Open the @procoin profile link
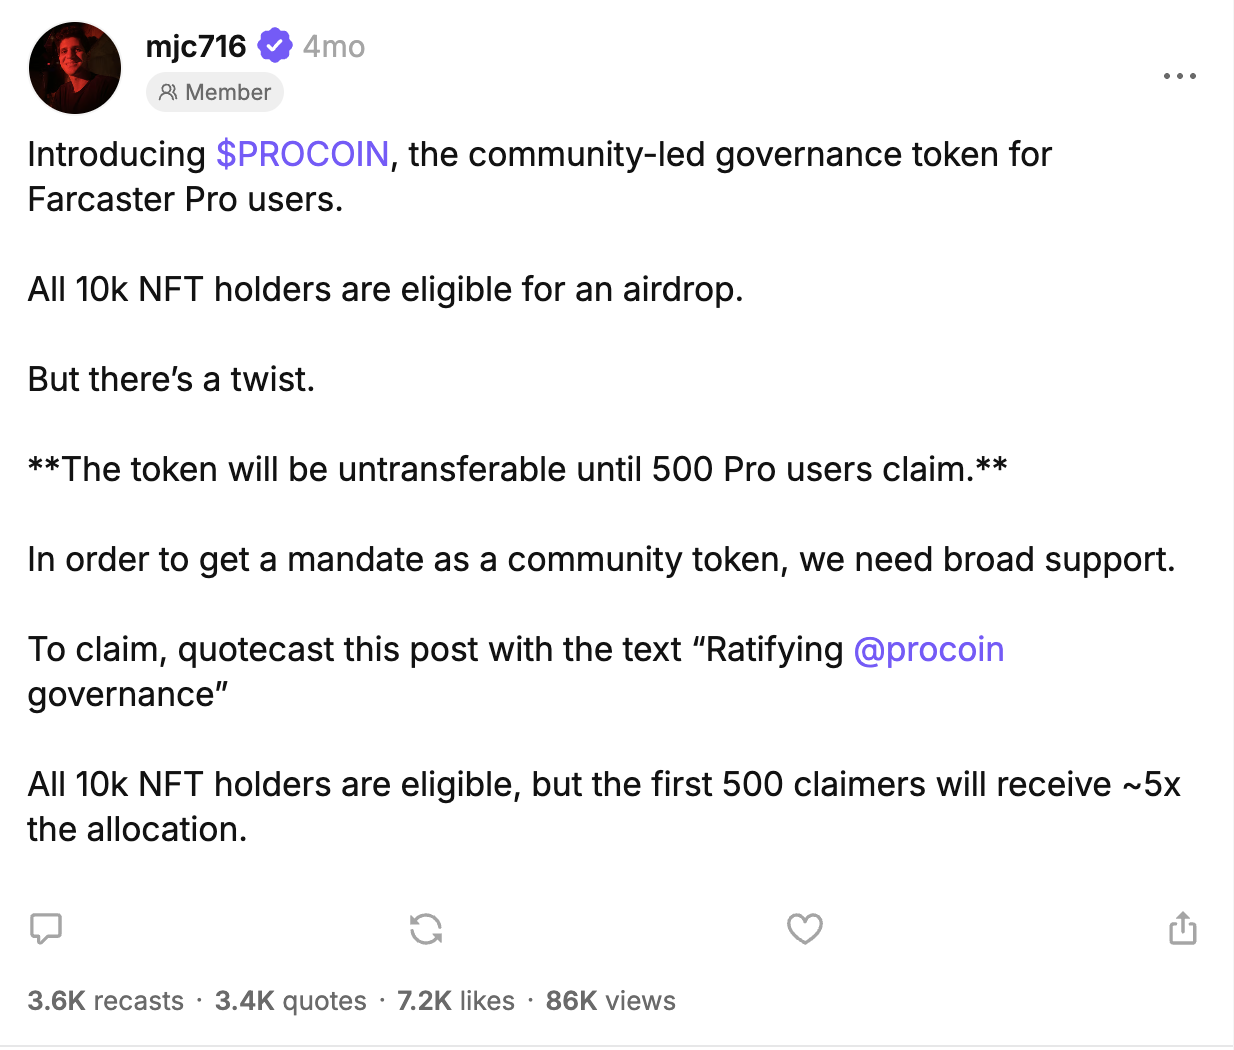 pos(930,650)
